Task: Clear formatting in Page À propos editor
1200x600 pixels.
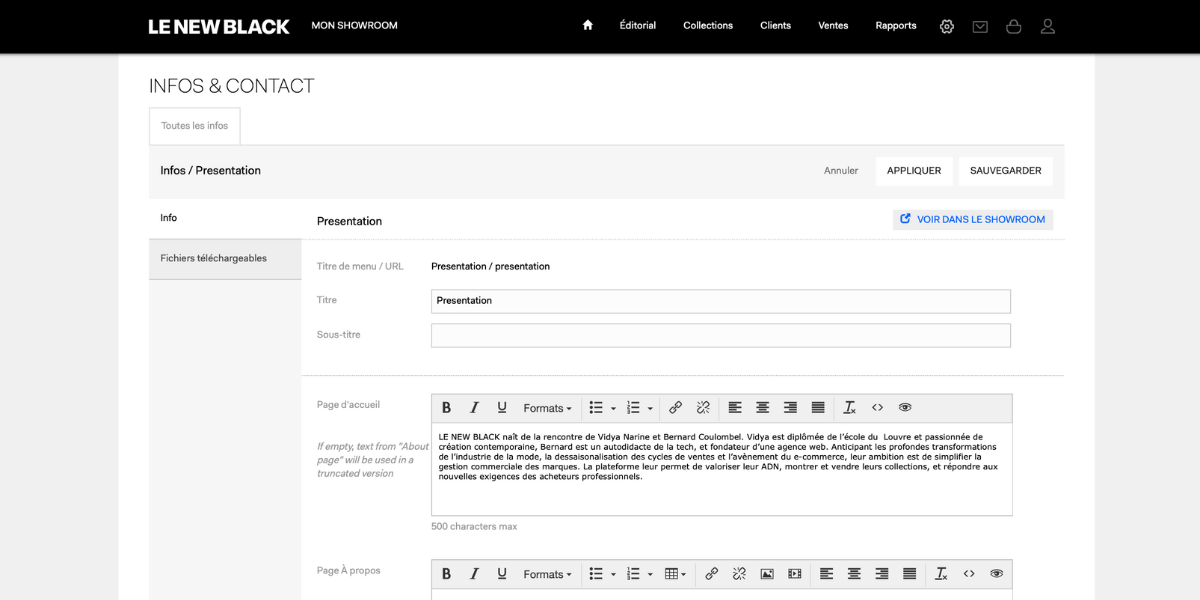Action: (941, 574)
